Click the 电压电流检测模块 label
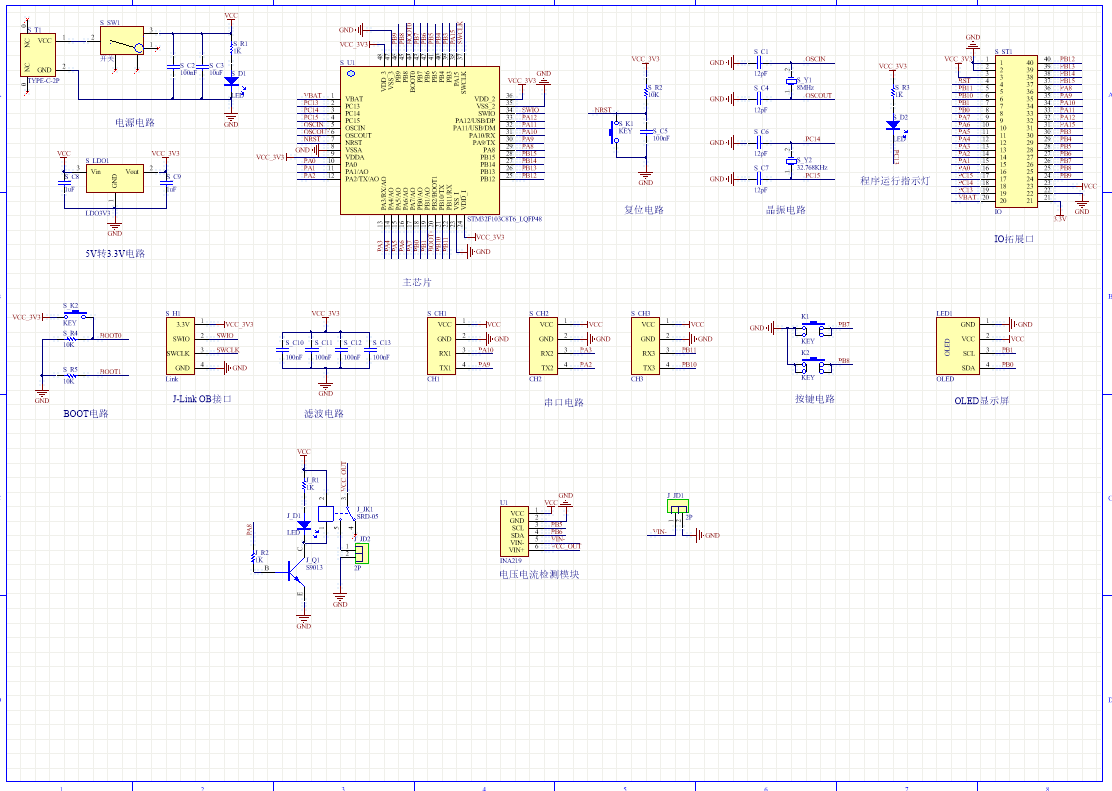1112x791 pixels. click(539, 574)
